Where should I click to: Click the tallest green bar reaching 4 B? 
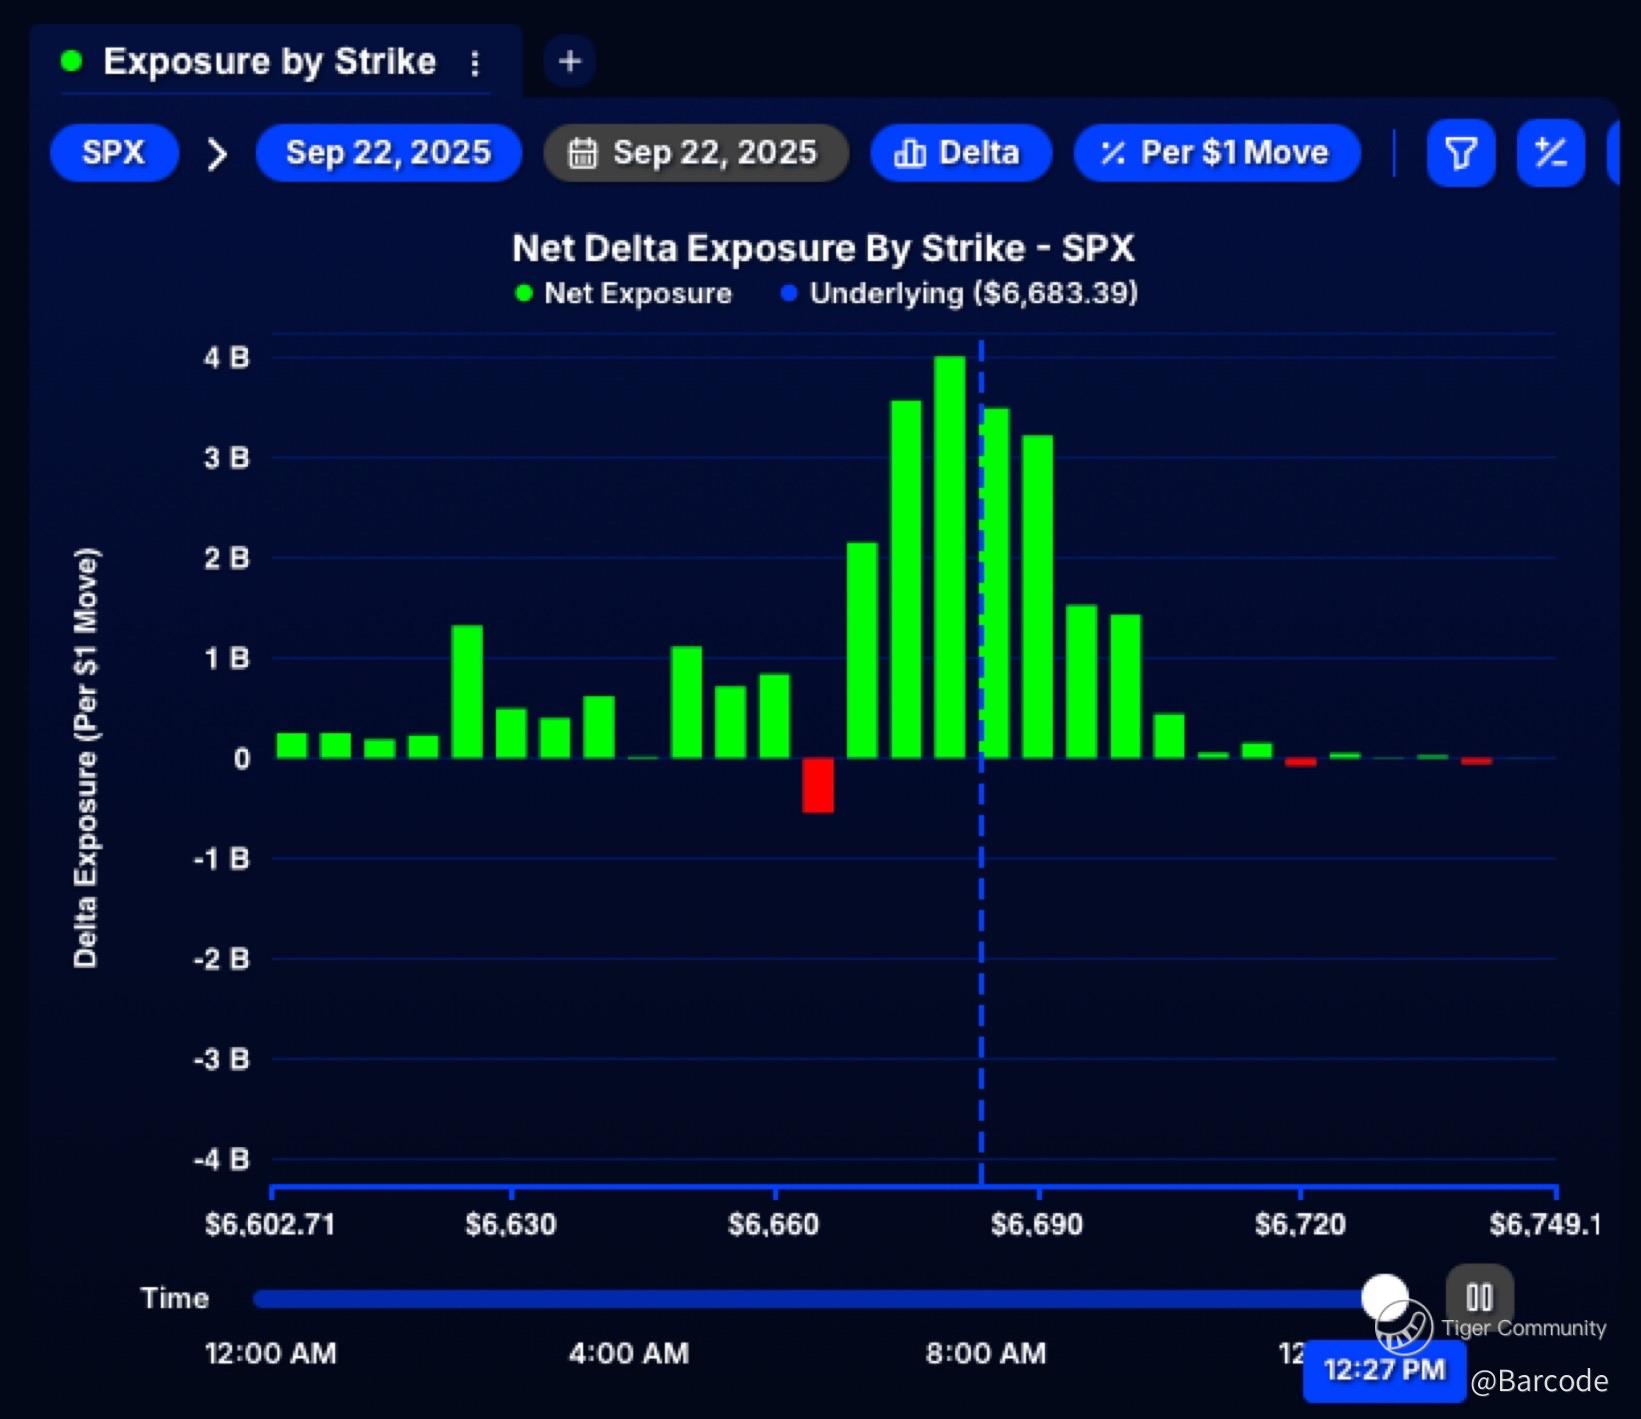coord(950,557)
